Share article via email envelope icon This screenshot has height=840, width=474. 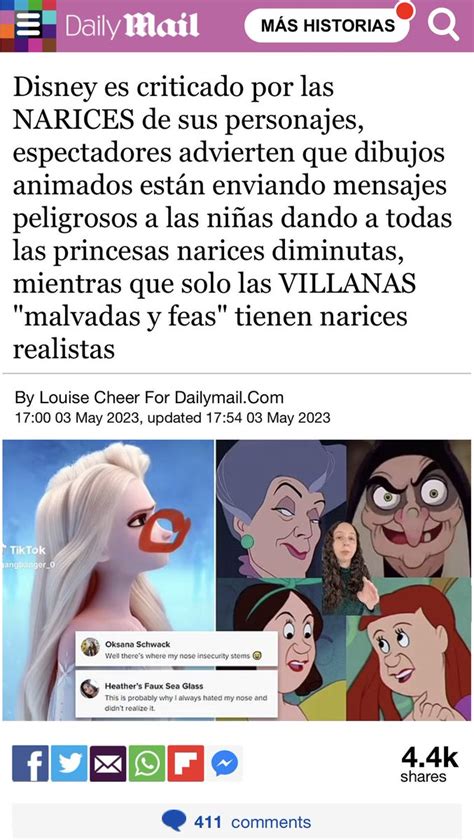tap(108, 763)
